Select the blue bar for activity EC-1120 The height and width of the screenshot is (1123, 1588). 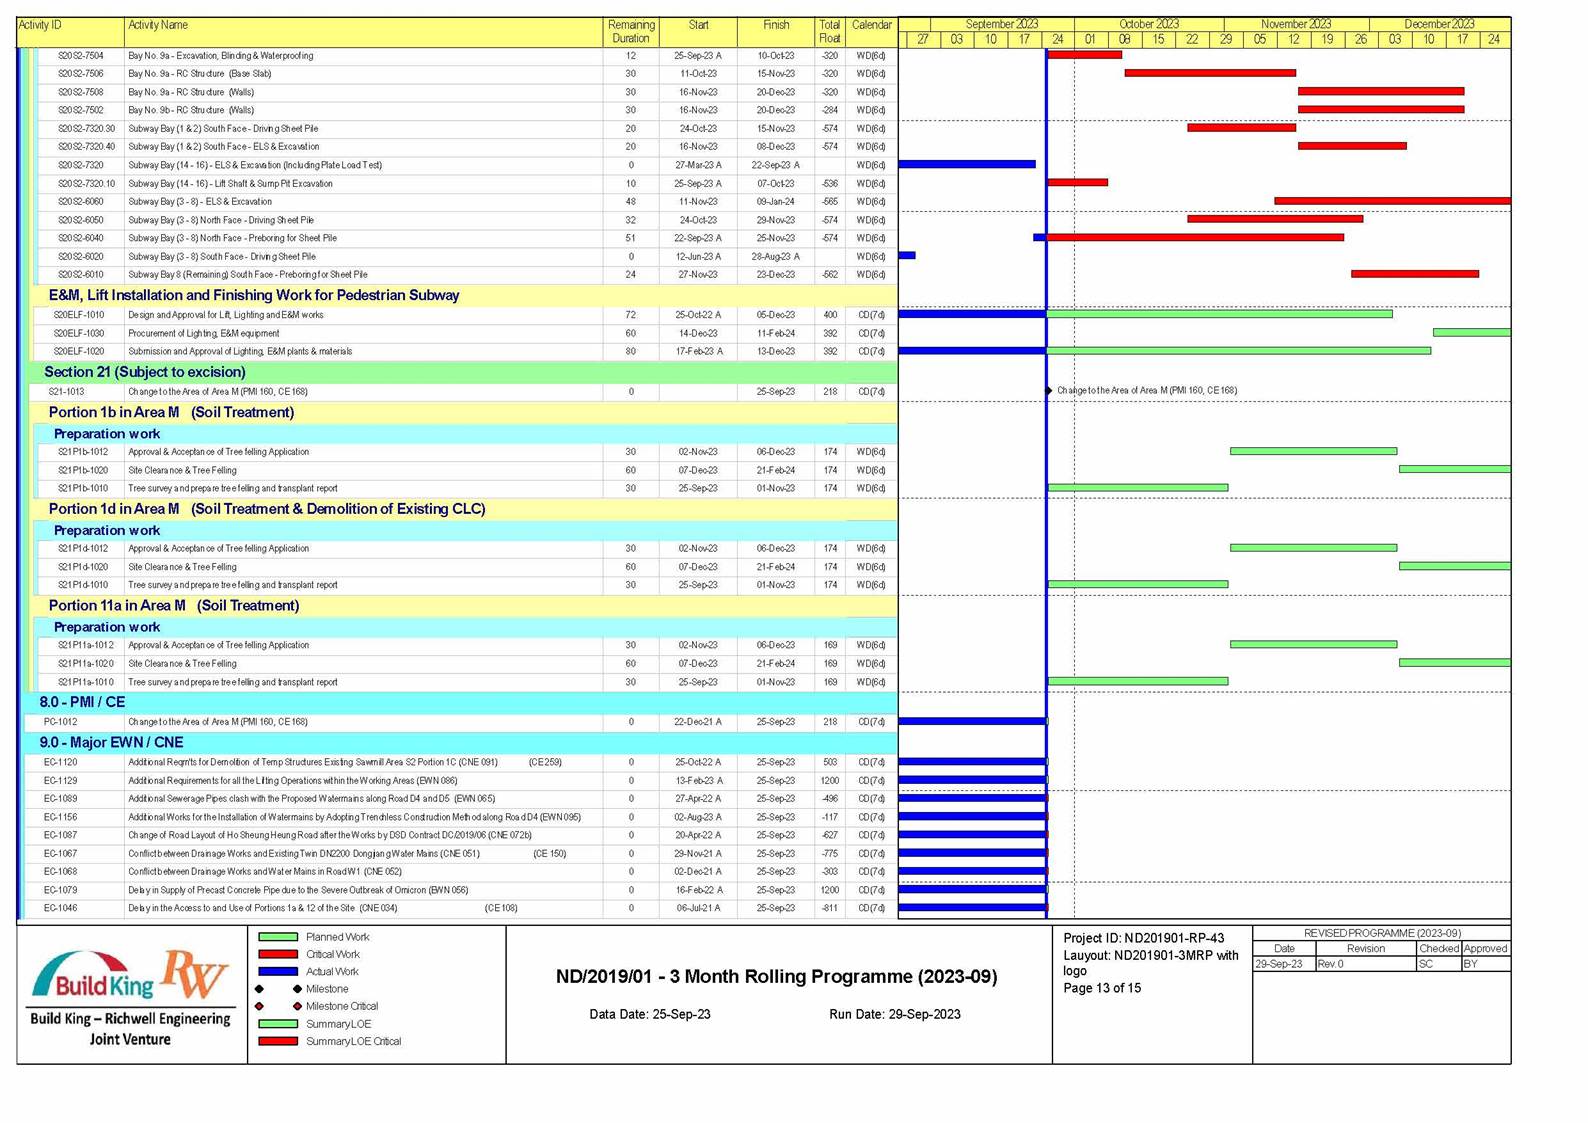[972, 762]
